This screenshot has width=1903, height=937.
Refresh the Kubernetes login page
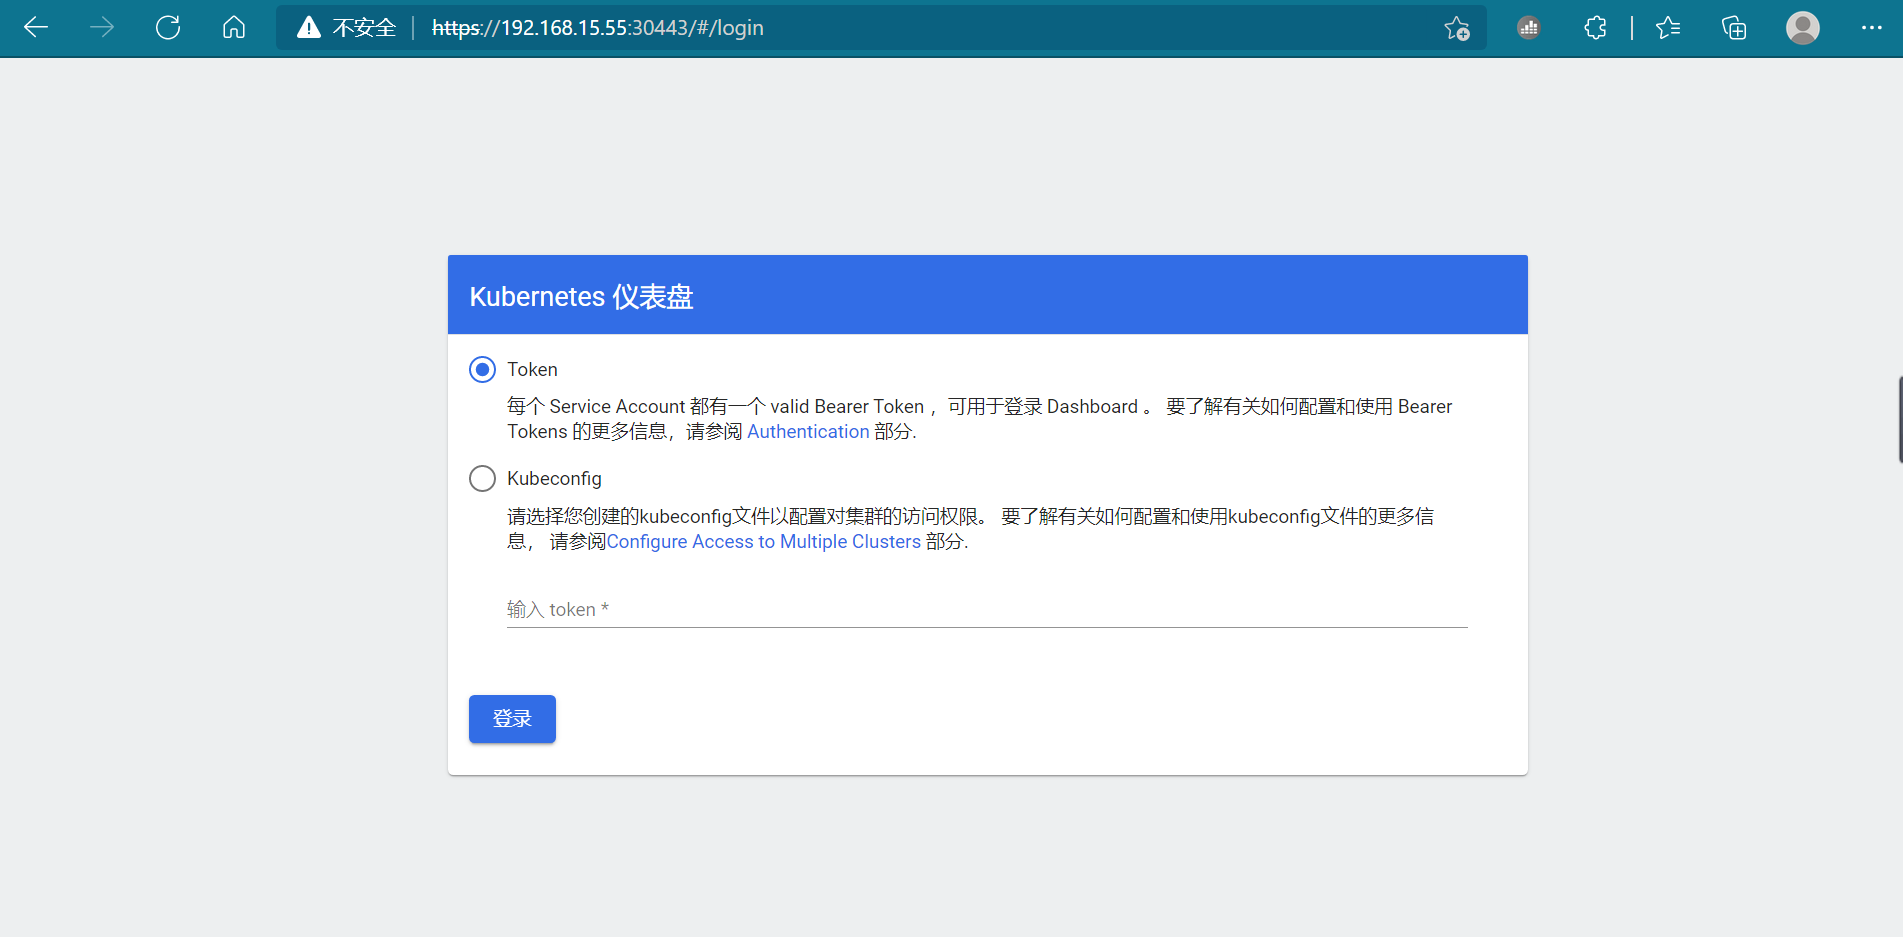point(168,28)
